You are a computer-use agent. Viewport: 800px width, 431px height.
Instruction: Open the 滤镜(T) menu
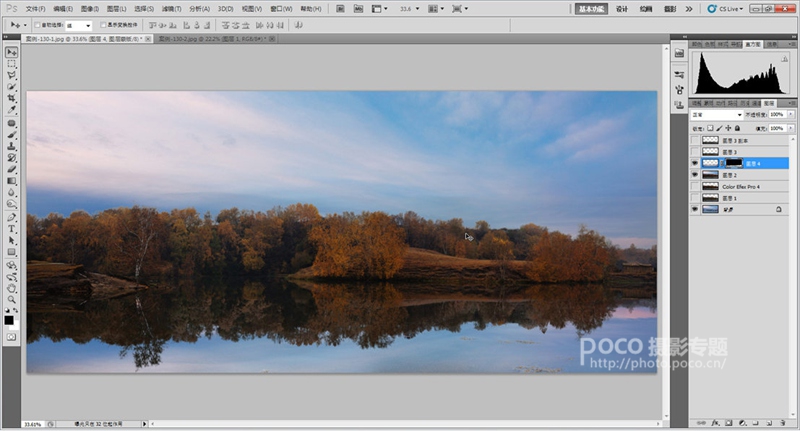[x=171, y=9]
